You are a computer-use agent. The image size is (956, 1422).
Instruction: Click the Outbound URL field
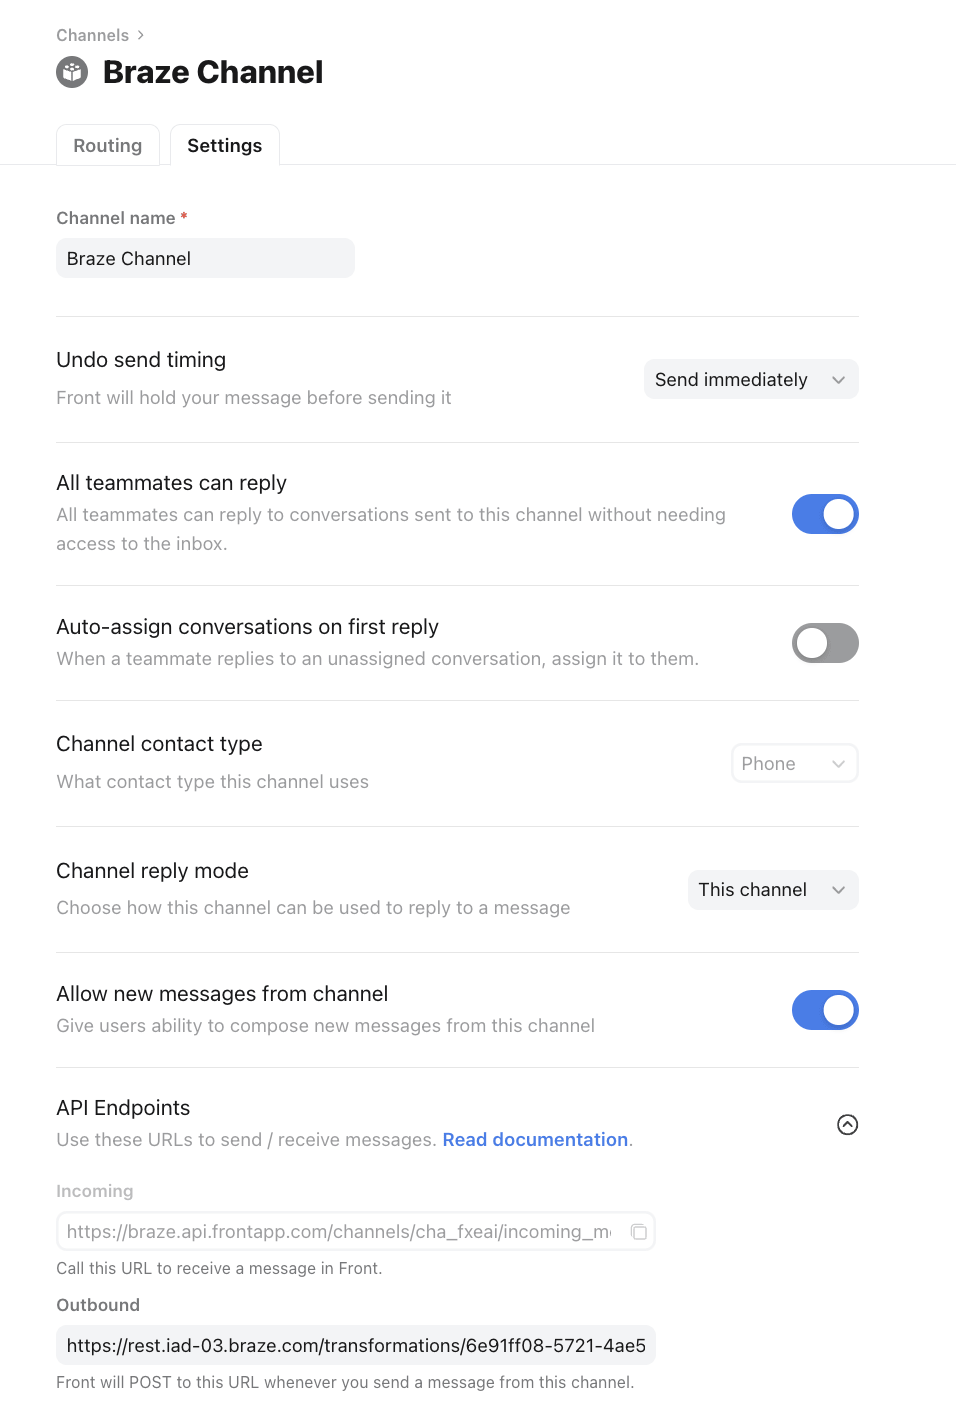(356, 1346)
